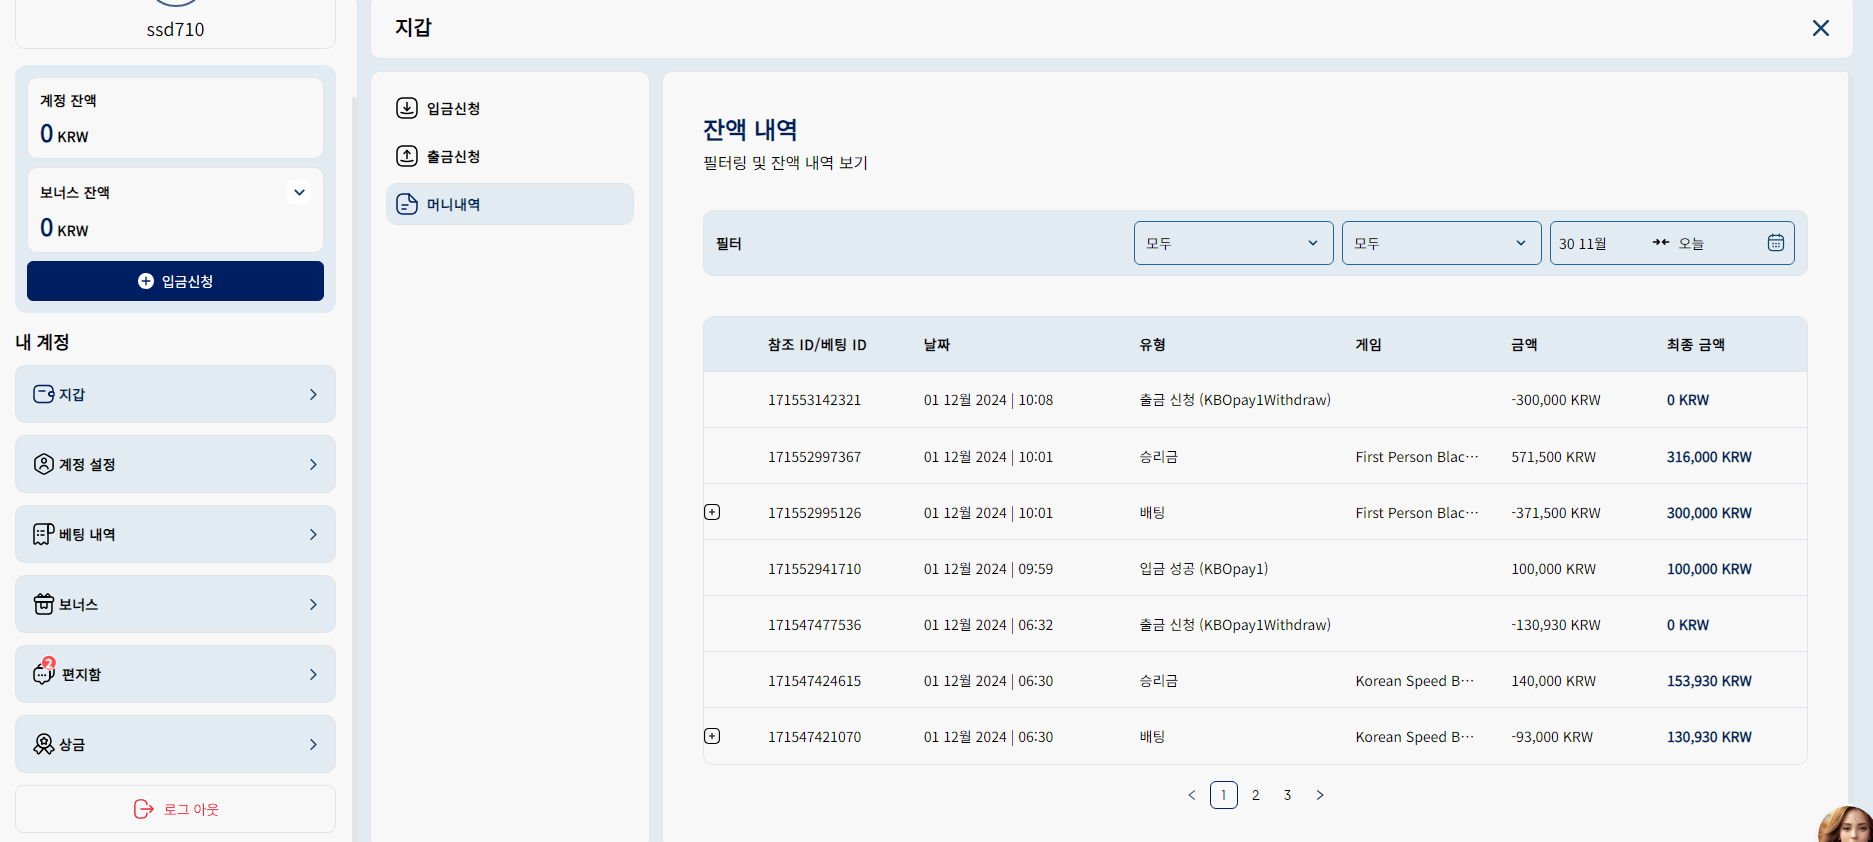Click the date range arrows icon
Screen dimensions: 1873x842
coord(1661,243)
